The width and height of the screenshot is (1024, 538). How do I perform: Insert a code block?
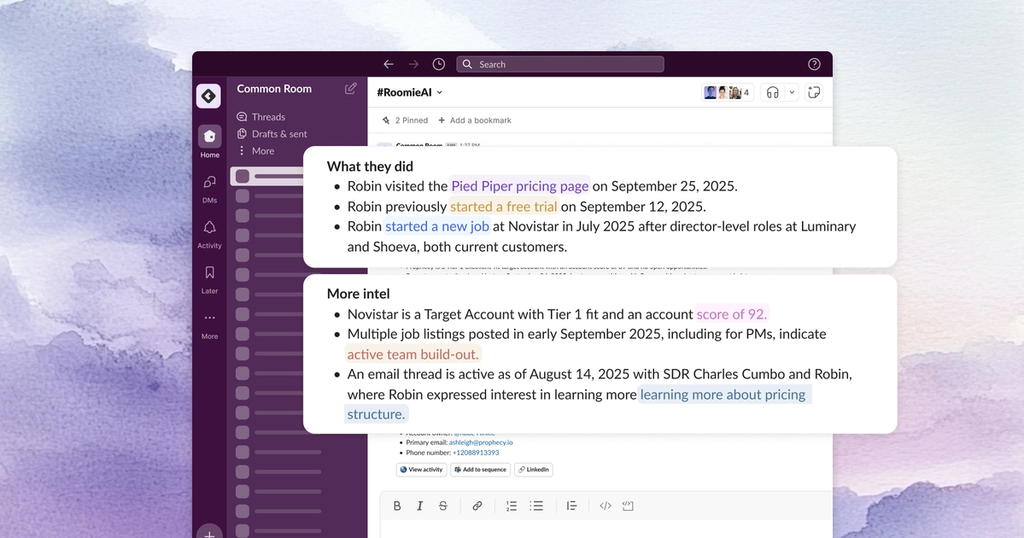pyautogui.click(x=628, y=506)
